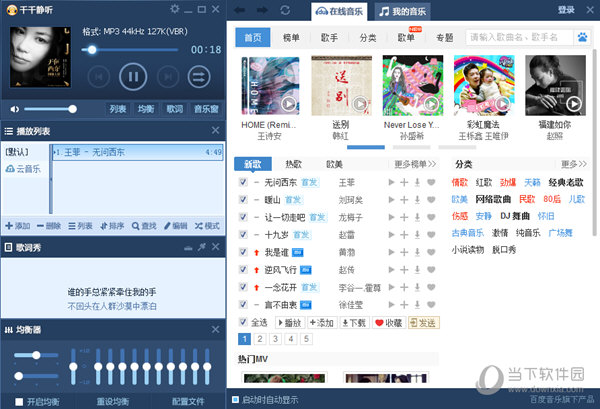Uncheck the checkbox for 暖山

pos(243,199)
